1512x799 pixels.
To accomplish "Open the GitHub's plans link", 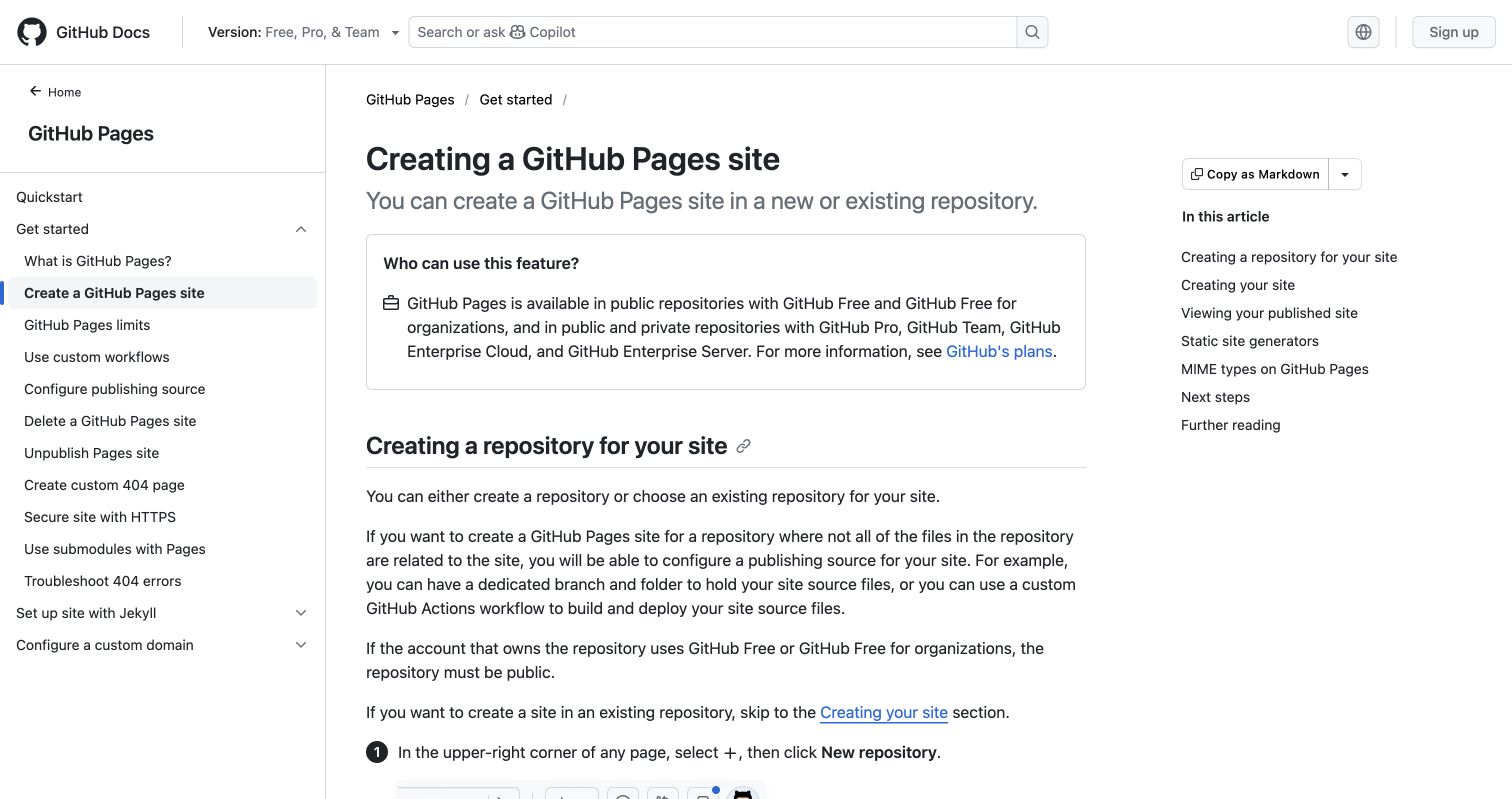I will coord(999,351).
